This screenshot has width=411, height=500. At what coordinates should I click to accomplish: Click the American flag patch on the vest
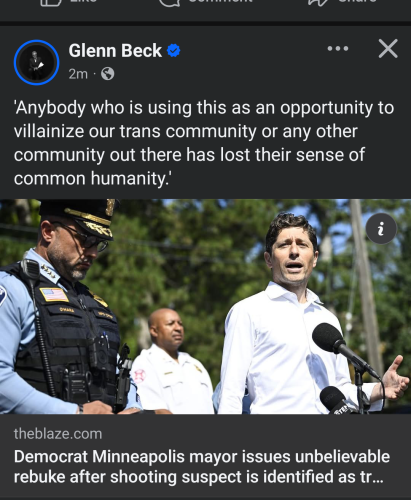54,295
